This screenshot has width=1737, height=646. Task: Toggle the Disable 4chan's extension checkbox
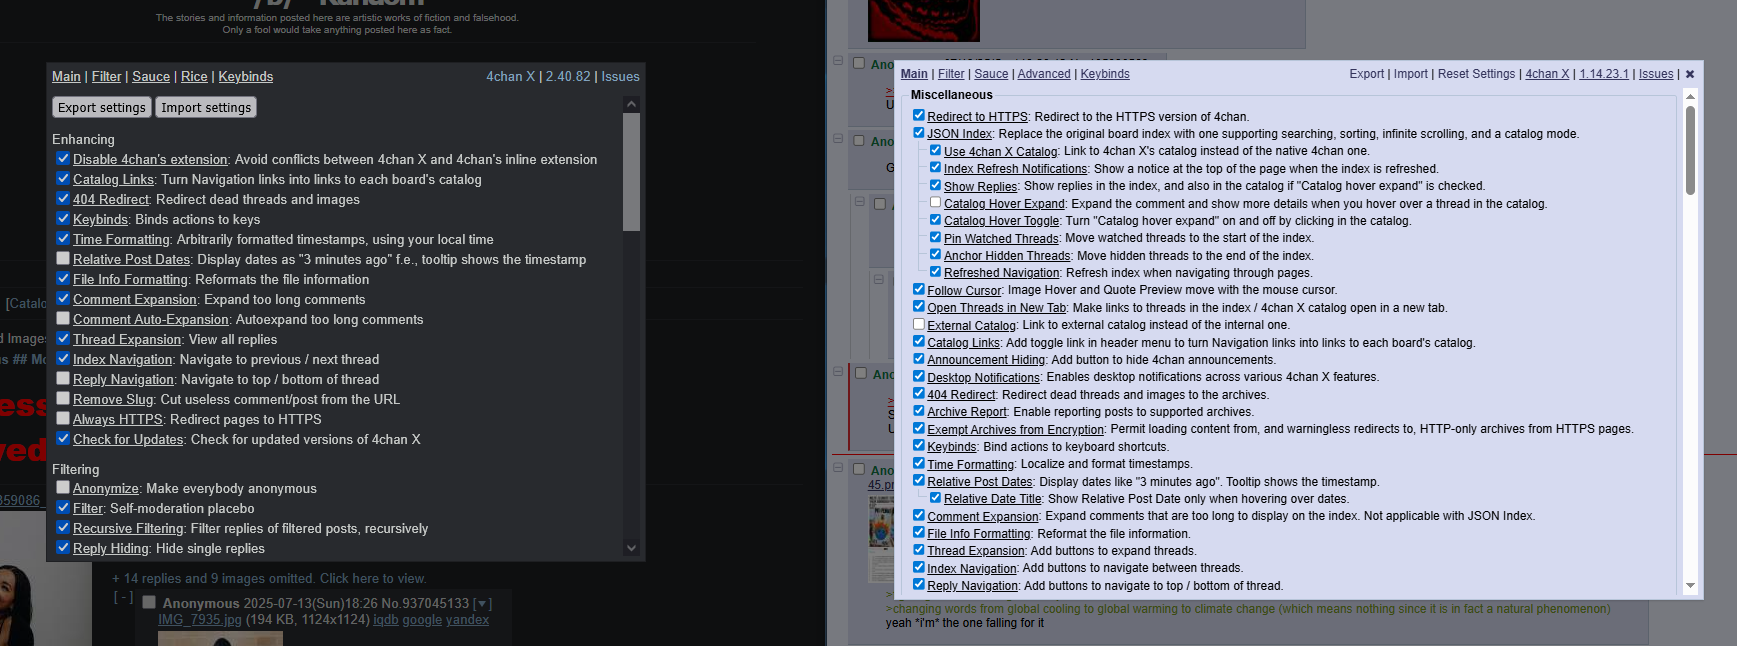pyautogui.click(x=63, y=158)
